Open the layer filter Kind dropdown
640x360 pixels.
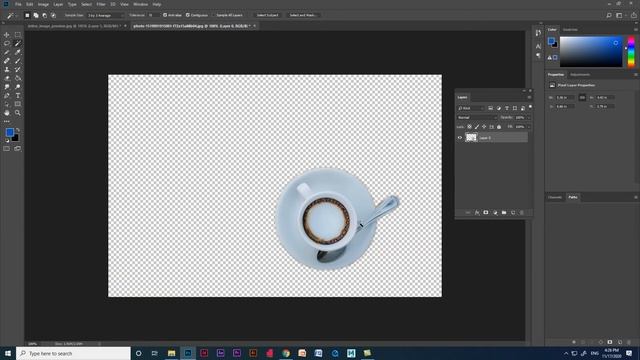[x=470, y=108]
